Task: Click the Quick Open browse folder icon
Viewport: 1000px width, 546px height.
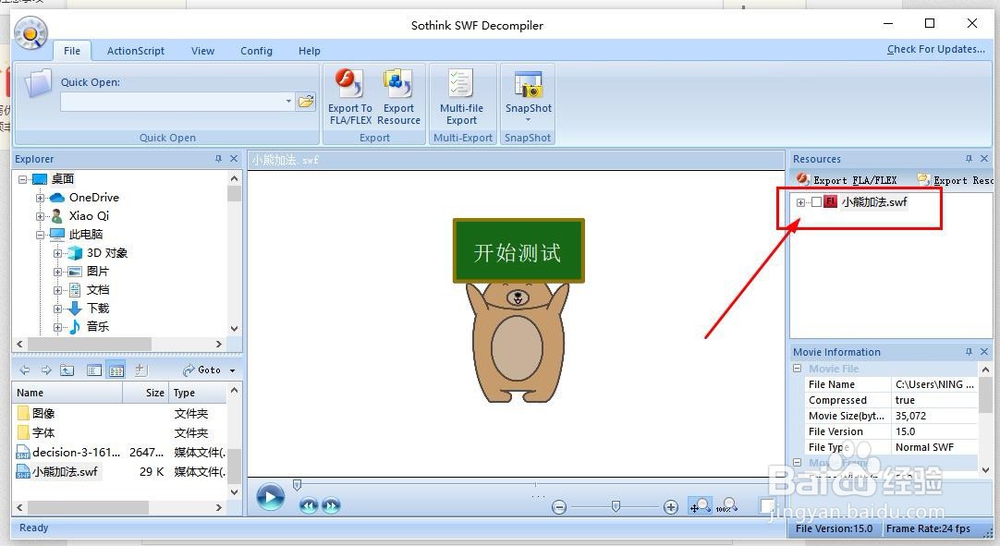Action: click(306, 101)
